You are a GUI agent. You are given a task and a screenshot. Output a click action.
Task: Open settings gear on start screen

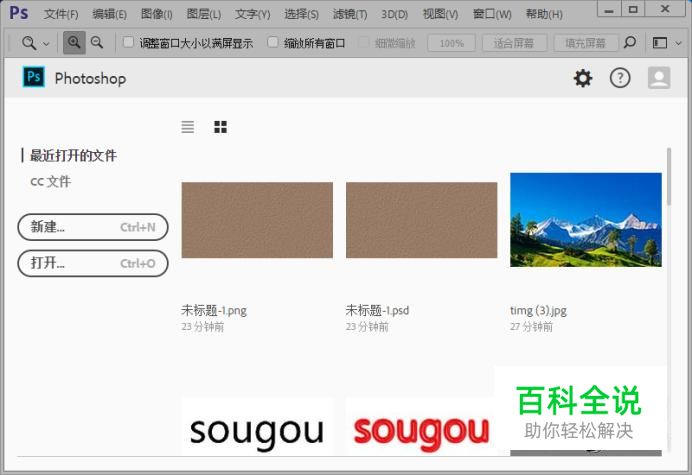(x=583, y=78)
